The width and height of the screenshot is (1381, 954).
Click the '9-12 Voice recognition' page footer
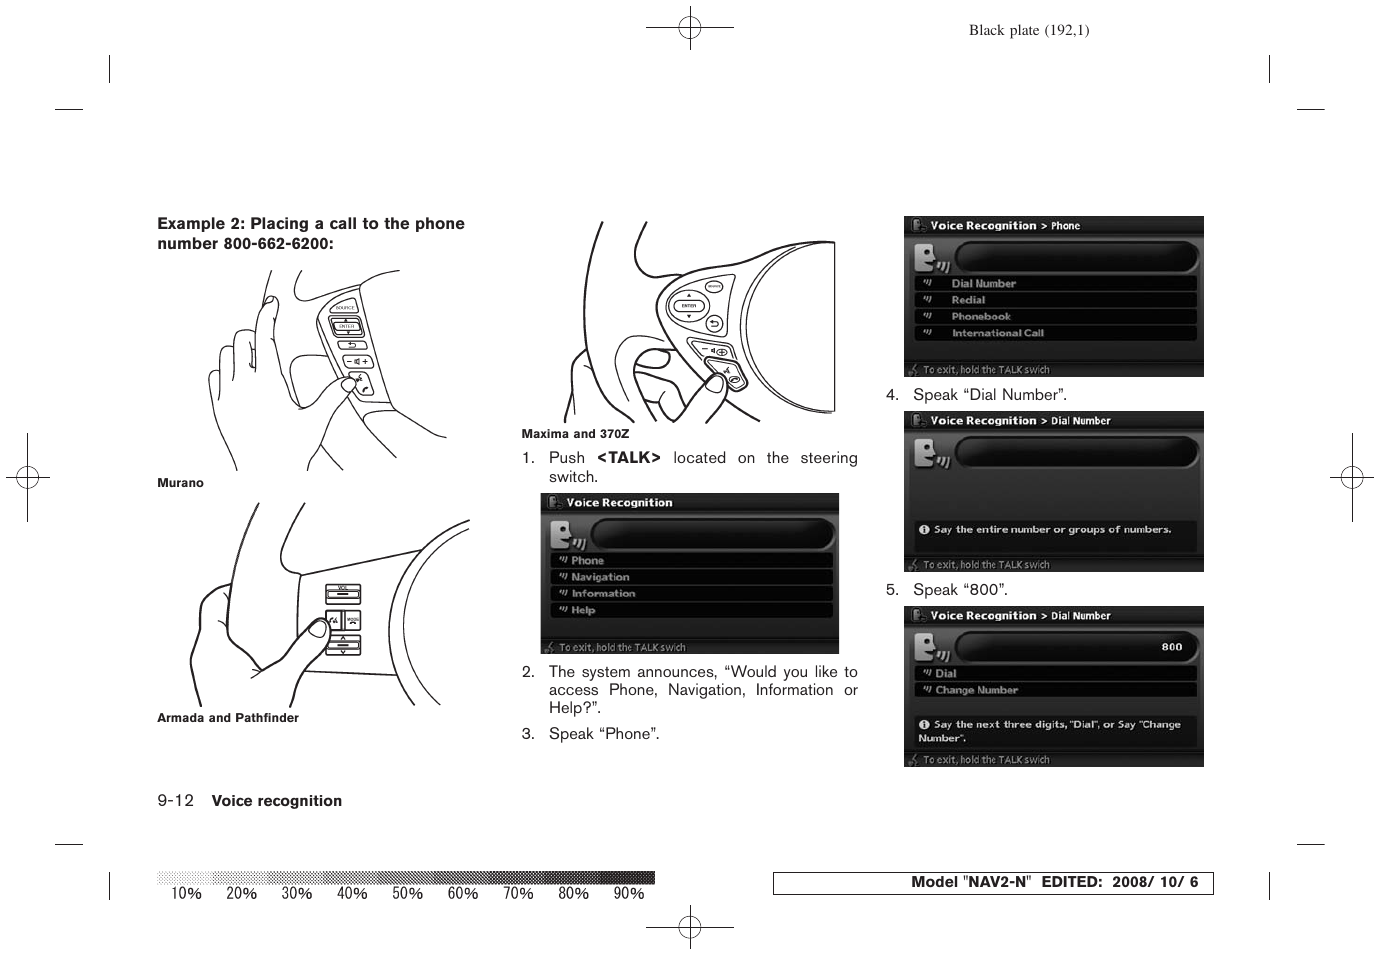[x=249, y=801]
